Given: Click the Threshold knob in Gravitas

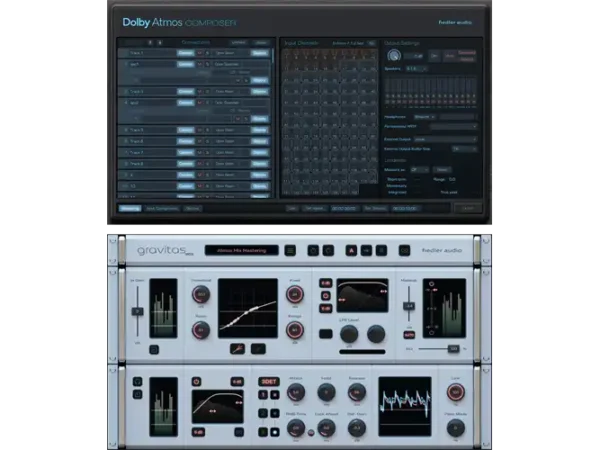Looking at the screenshot, I should pyautogui.click(x=201, y=294).
